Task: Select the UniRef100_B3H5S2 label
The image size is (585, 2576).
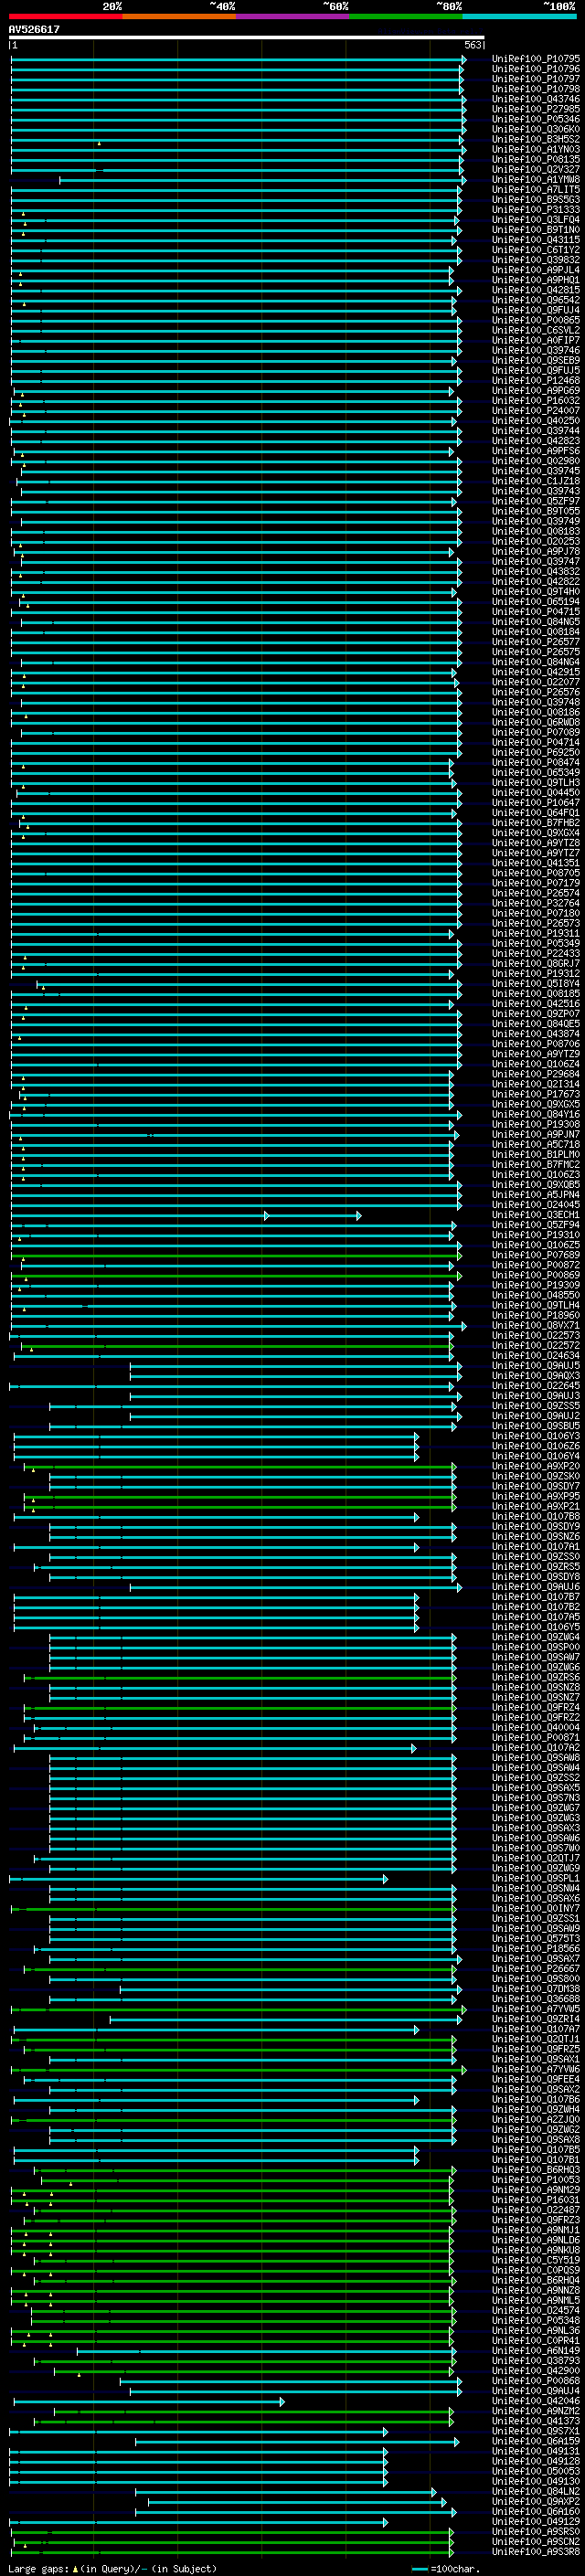Action: click(x=536, y=139)
